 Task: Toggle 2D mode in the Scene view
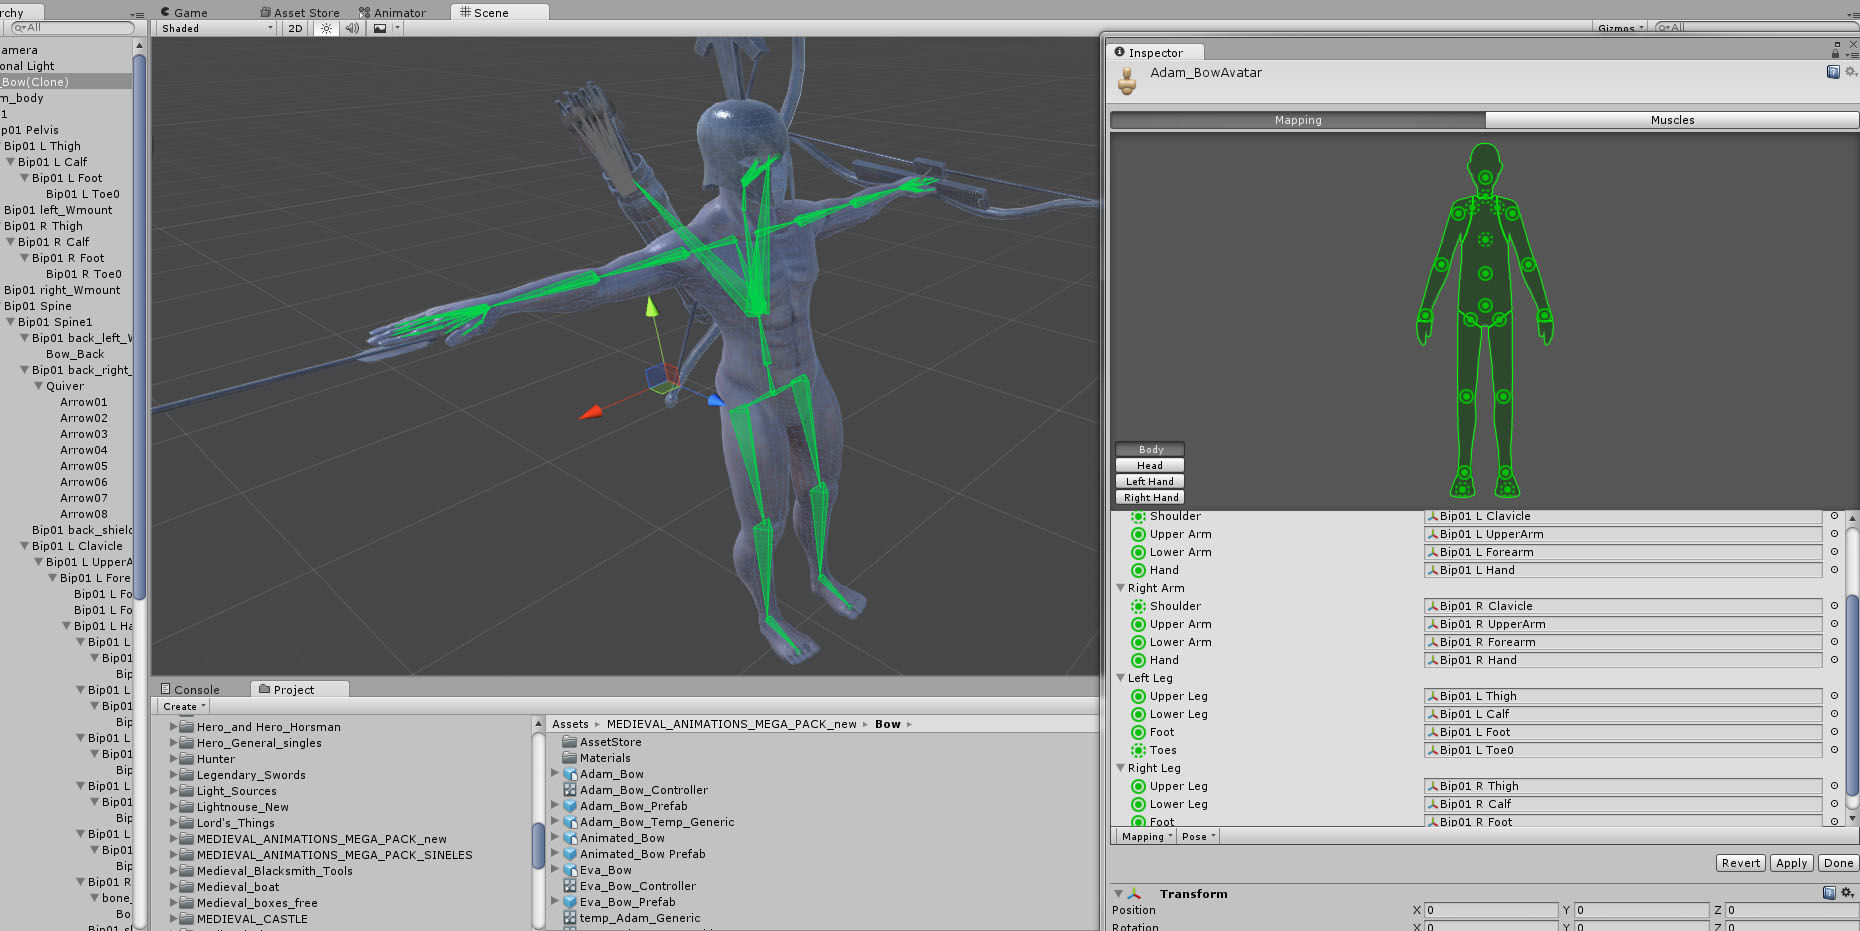[x=294, y=28]
